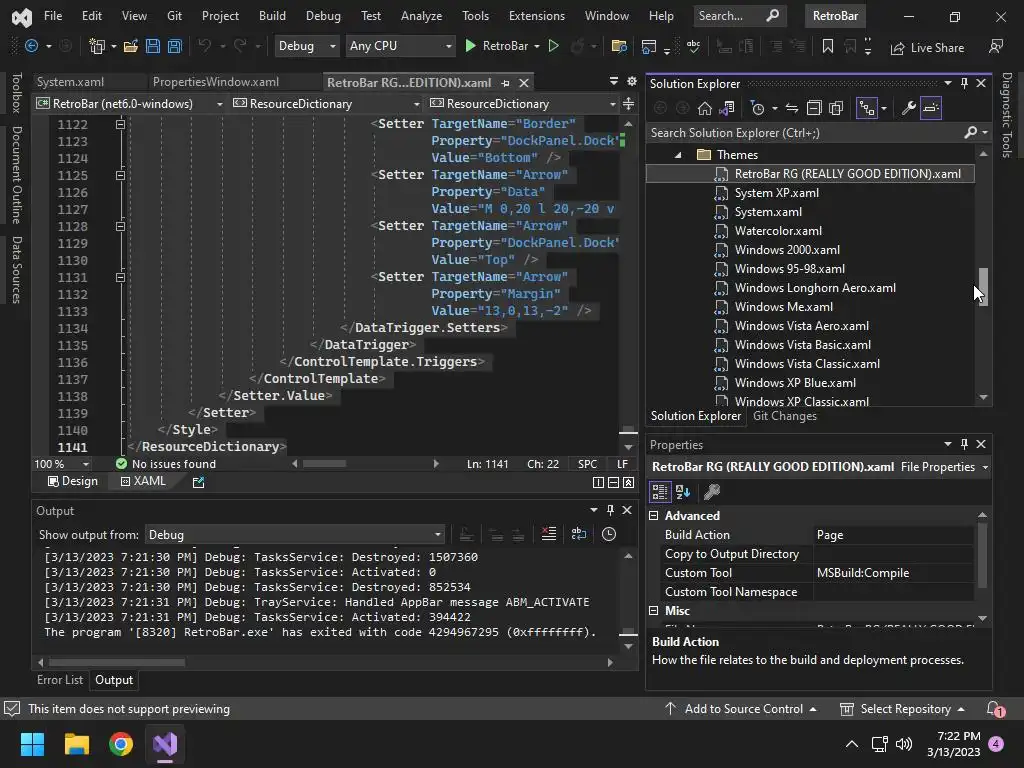Open Solution Explorer properties wrench icon

(x=908, y=108)
